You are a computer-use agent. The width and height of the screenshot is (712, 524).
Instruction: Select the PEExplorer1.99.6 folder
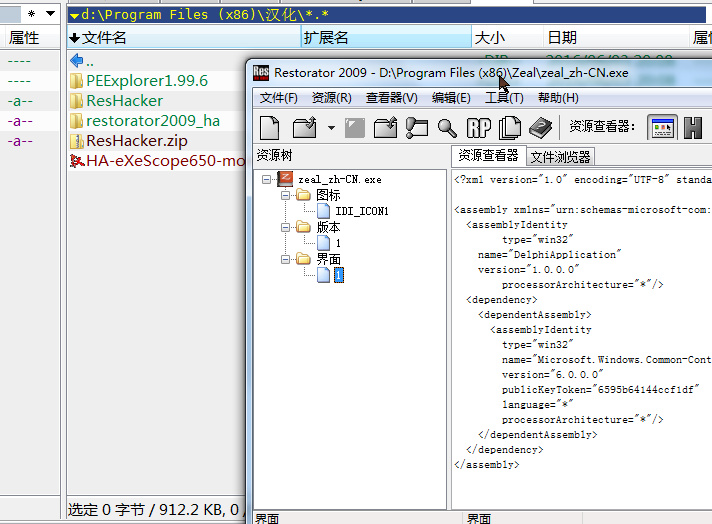147,81
